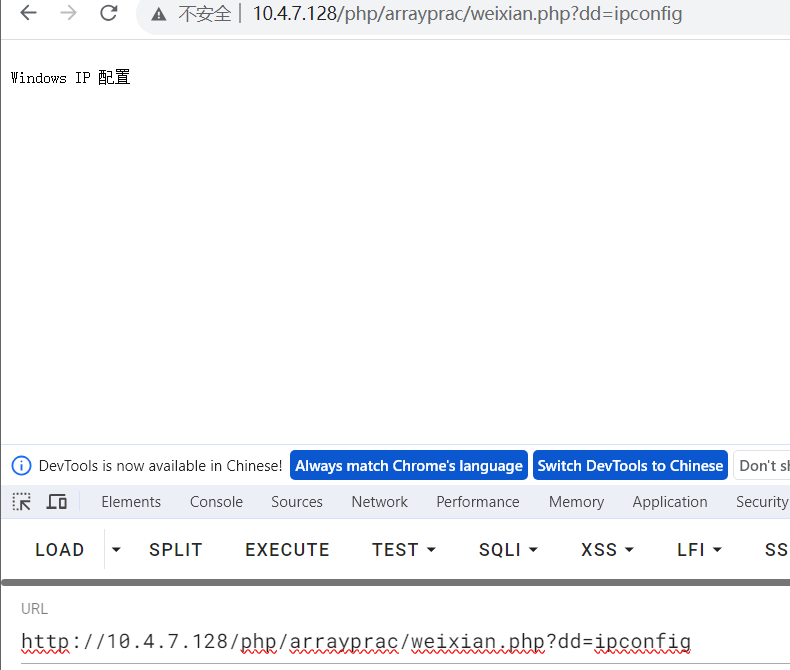
Task: Open the DevTools info notice icon
Action: pos(21,465)
